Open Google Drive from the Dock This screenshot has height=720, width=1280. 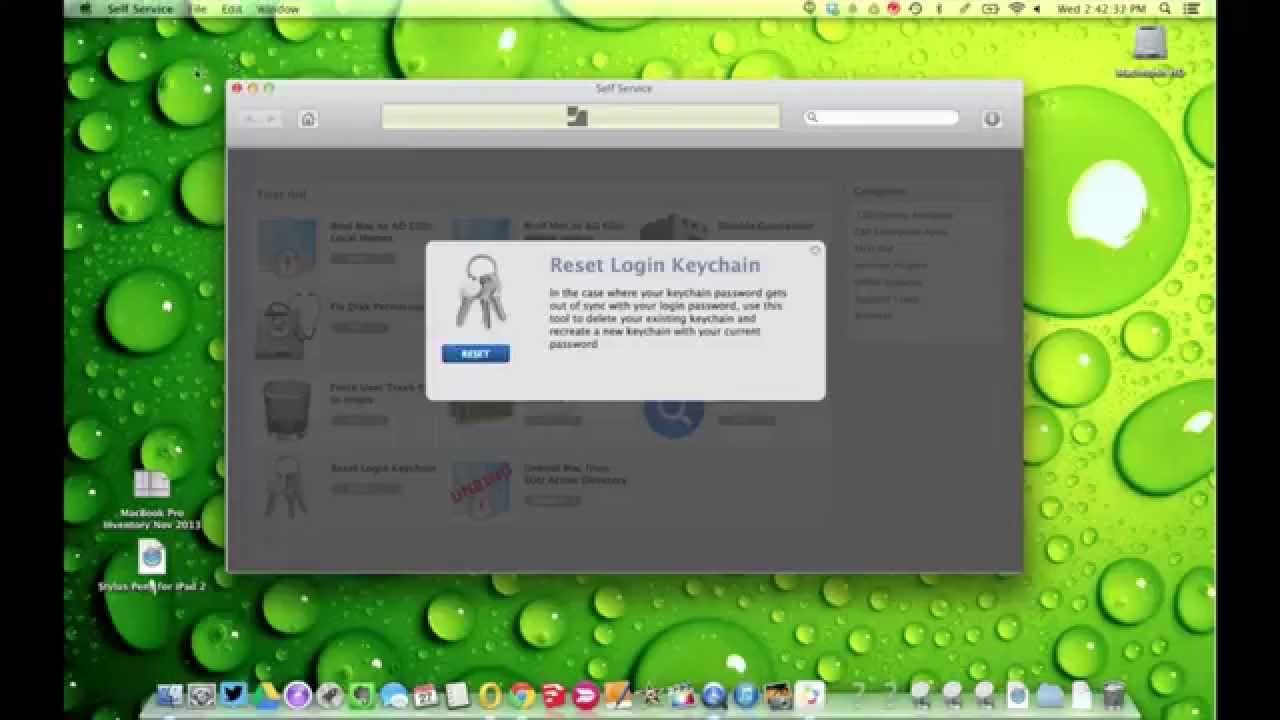click(265, 696)
